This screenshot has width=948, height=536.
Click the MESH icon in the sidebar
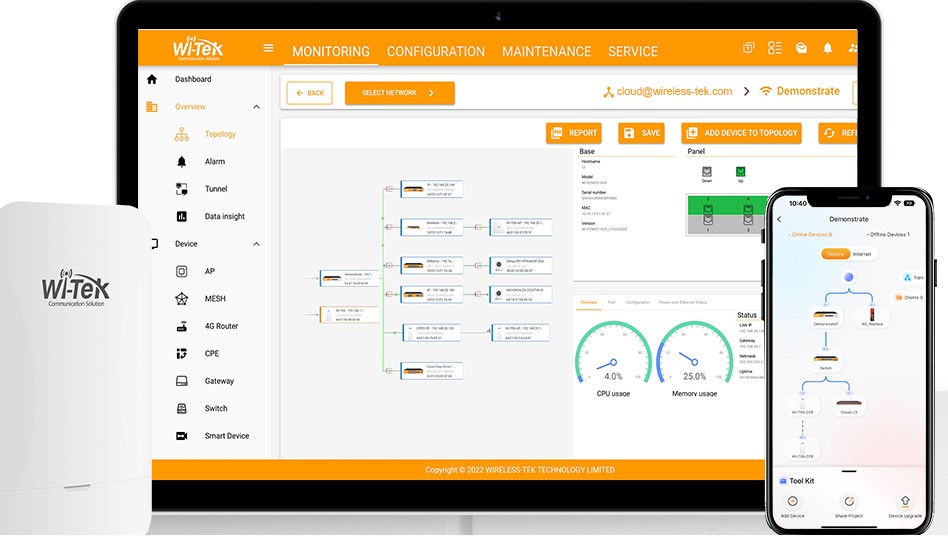point(181,299)
